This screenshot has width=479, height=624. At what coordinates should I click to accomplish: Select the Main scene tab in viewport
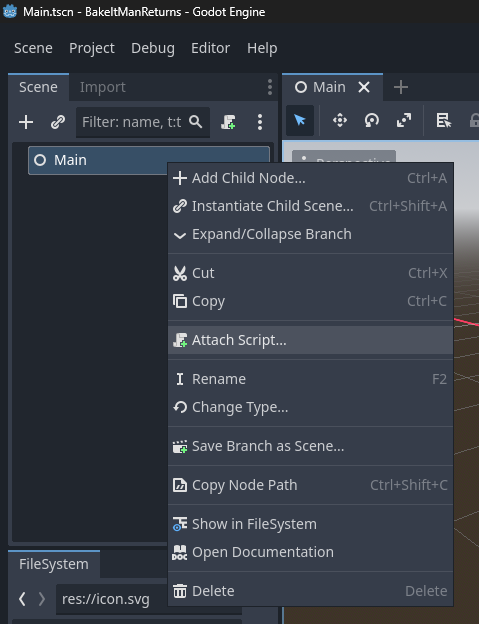(x=332, y=87)
